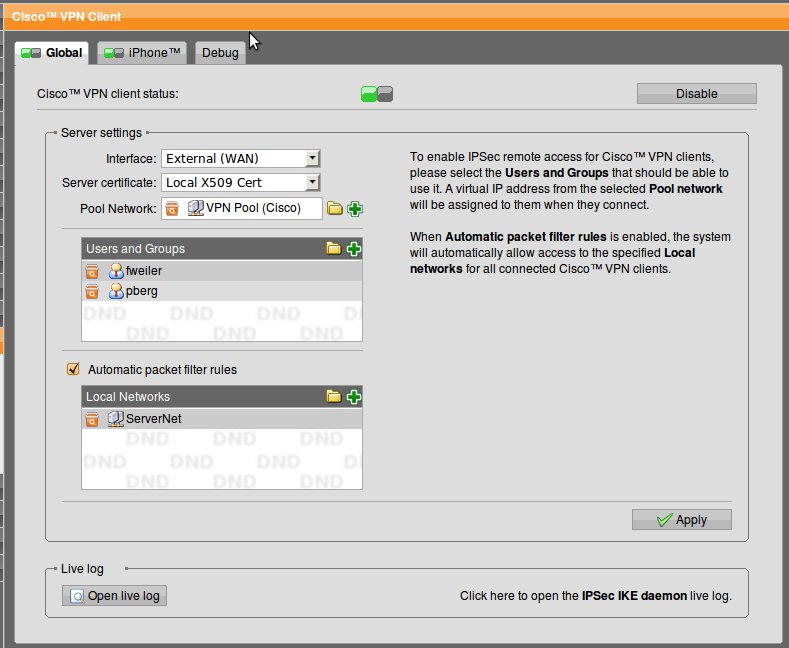This screenshot has width=789, height=648.
Task: Switch to the Global tab
Action: [x=52, y=53]
